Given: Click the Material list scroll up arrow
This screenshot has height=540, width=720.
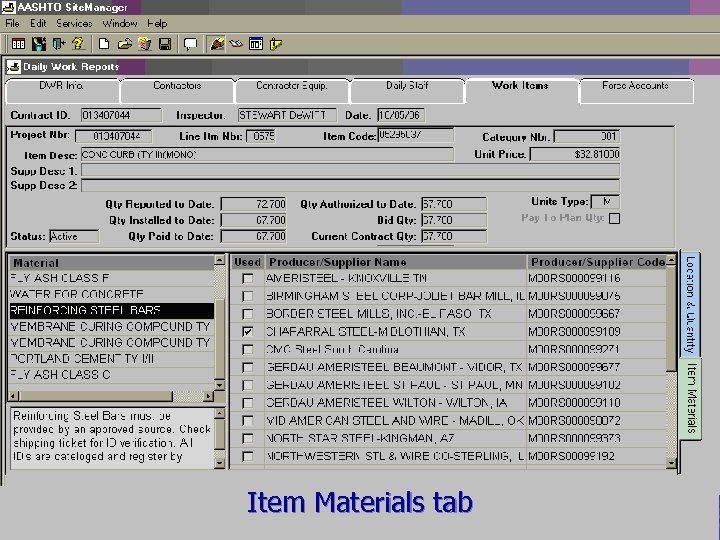Looking at the screenshot, I should pyautogui.click(x=219, y=261).
